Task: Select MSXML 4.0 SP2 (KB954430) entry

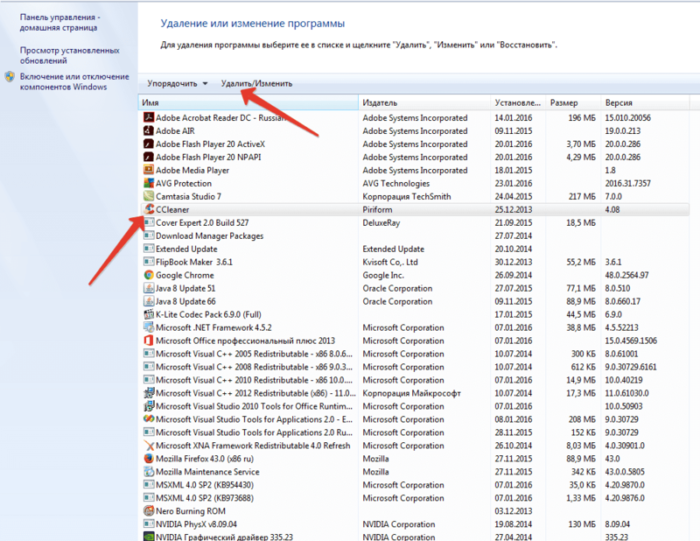Action: pos(204,485)
